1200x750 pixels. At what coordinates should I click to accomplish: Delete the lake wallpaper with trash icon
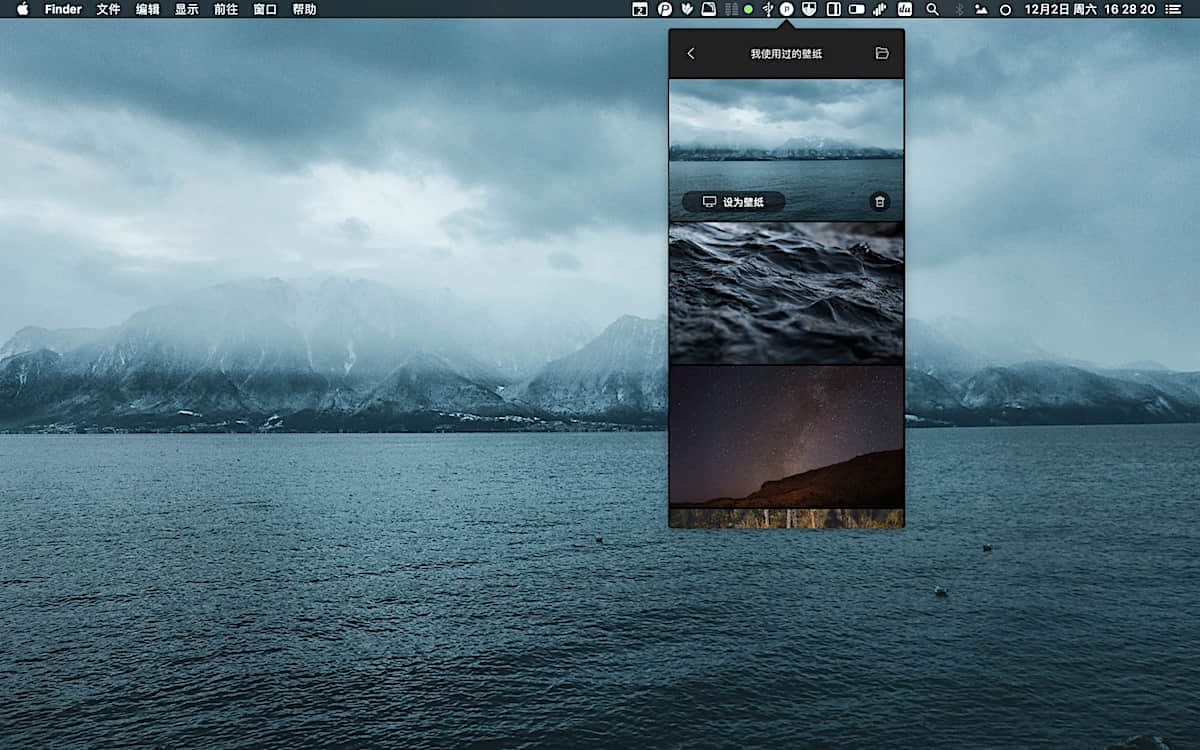click(880, 202)
